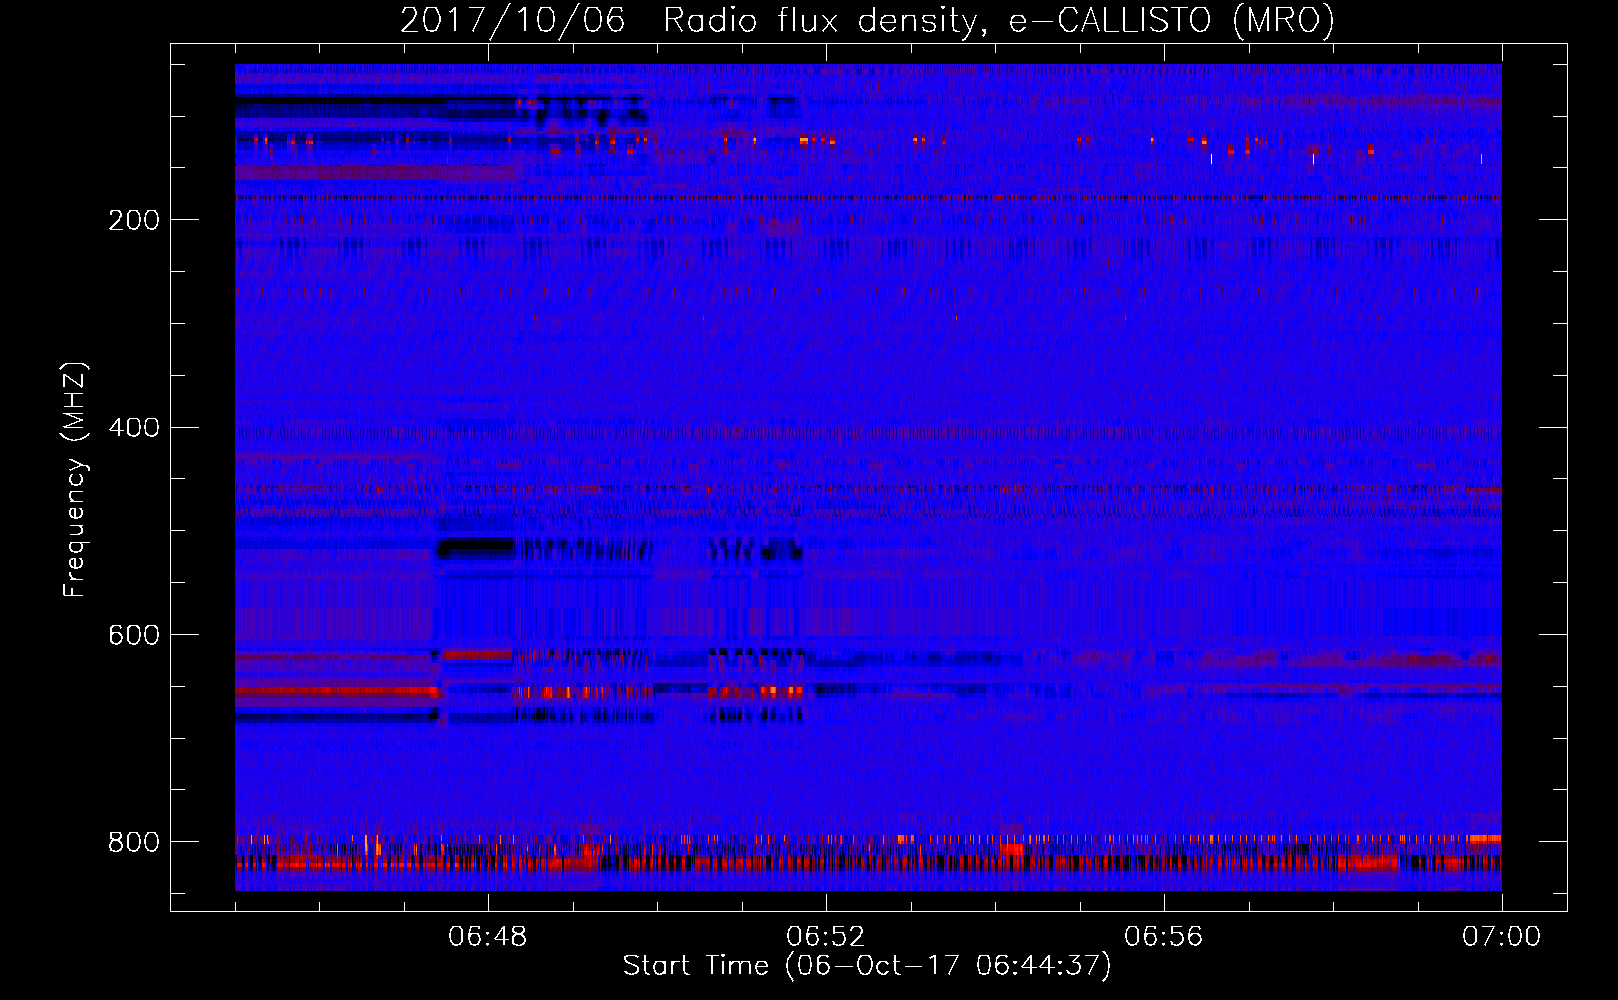Click the 07:00 time tick label
The image size is (1618, 1000).
(x=1502, y=937)
